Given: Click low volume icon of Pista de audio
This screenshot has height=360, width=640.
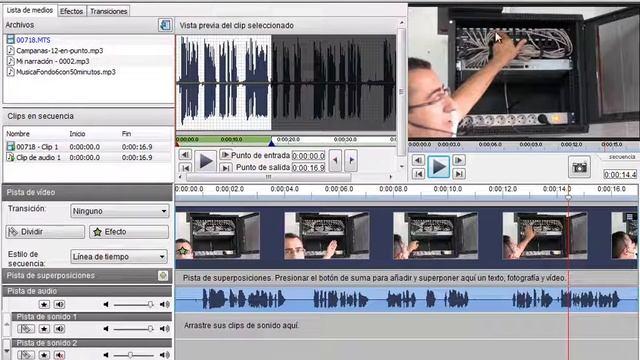Looking at the screenshot, I should point(106,304).
